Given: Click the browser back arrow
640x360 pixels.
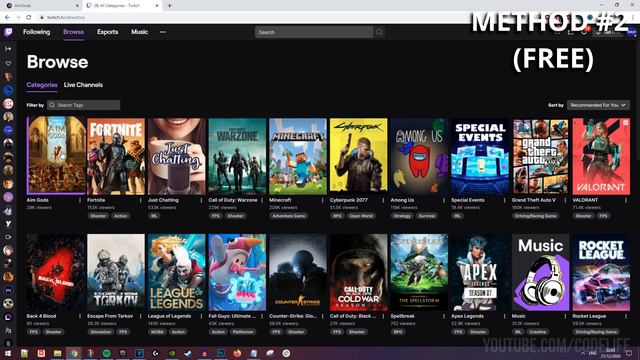Looking at the screenshot, I should [x=7, y=17].
